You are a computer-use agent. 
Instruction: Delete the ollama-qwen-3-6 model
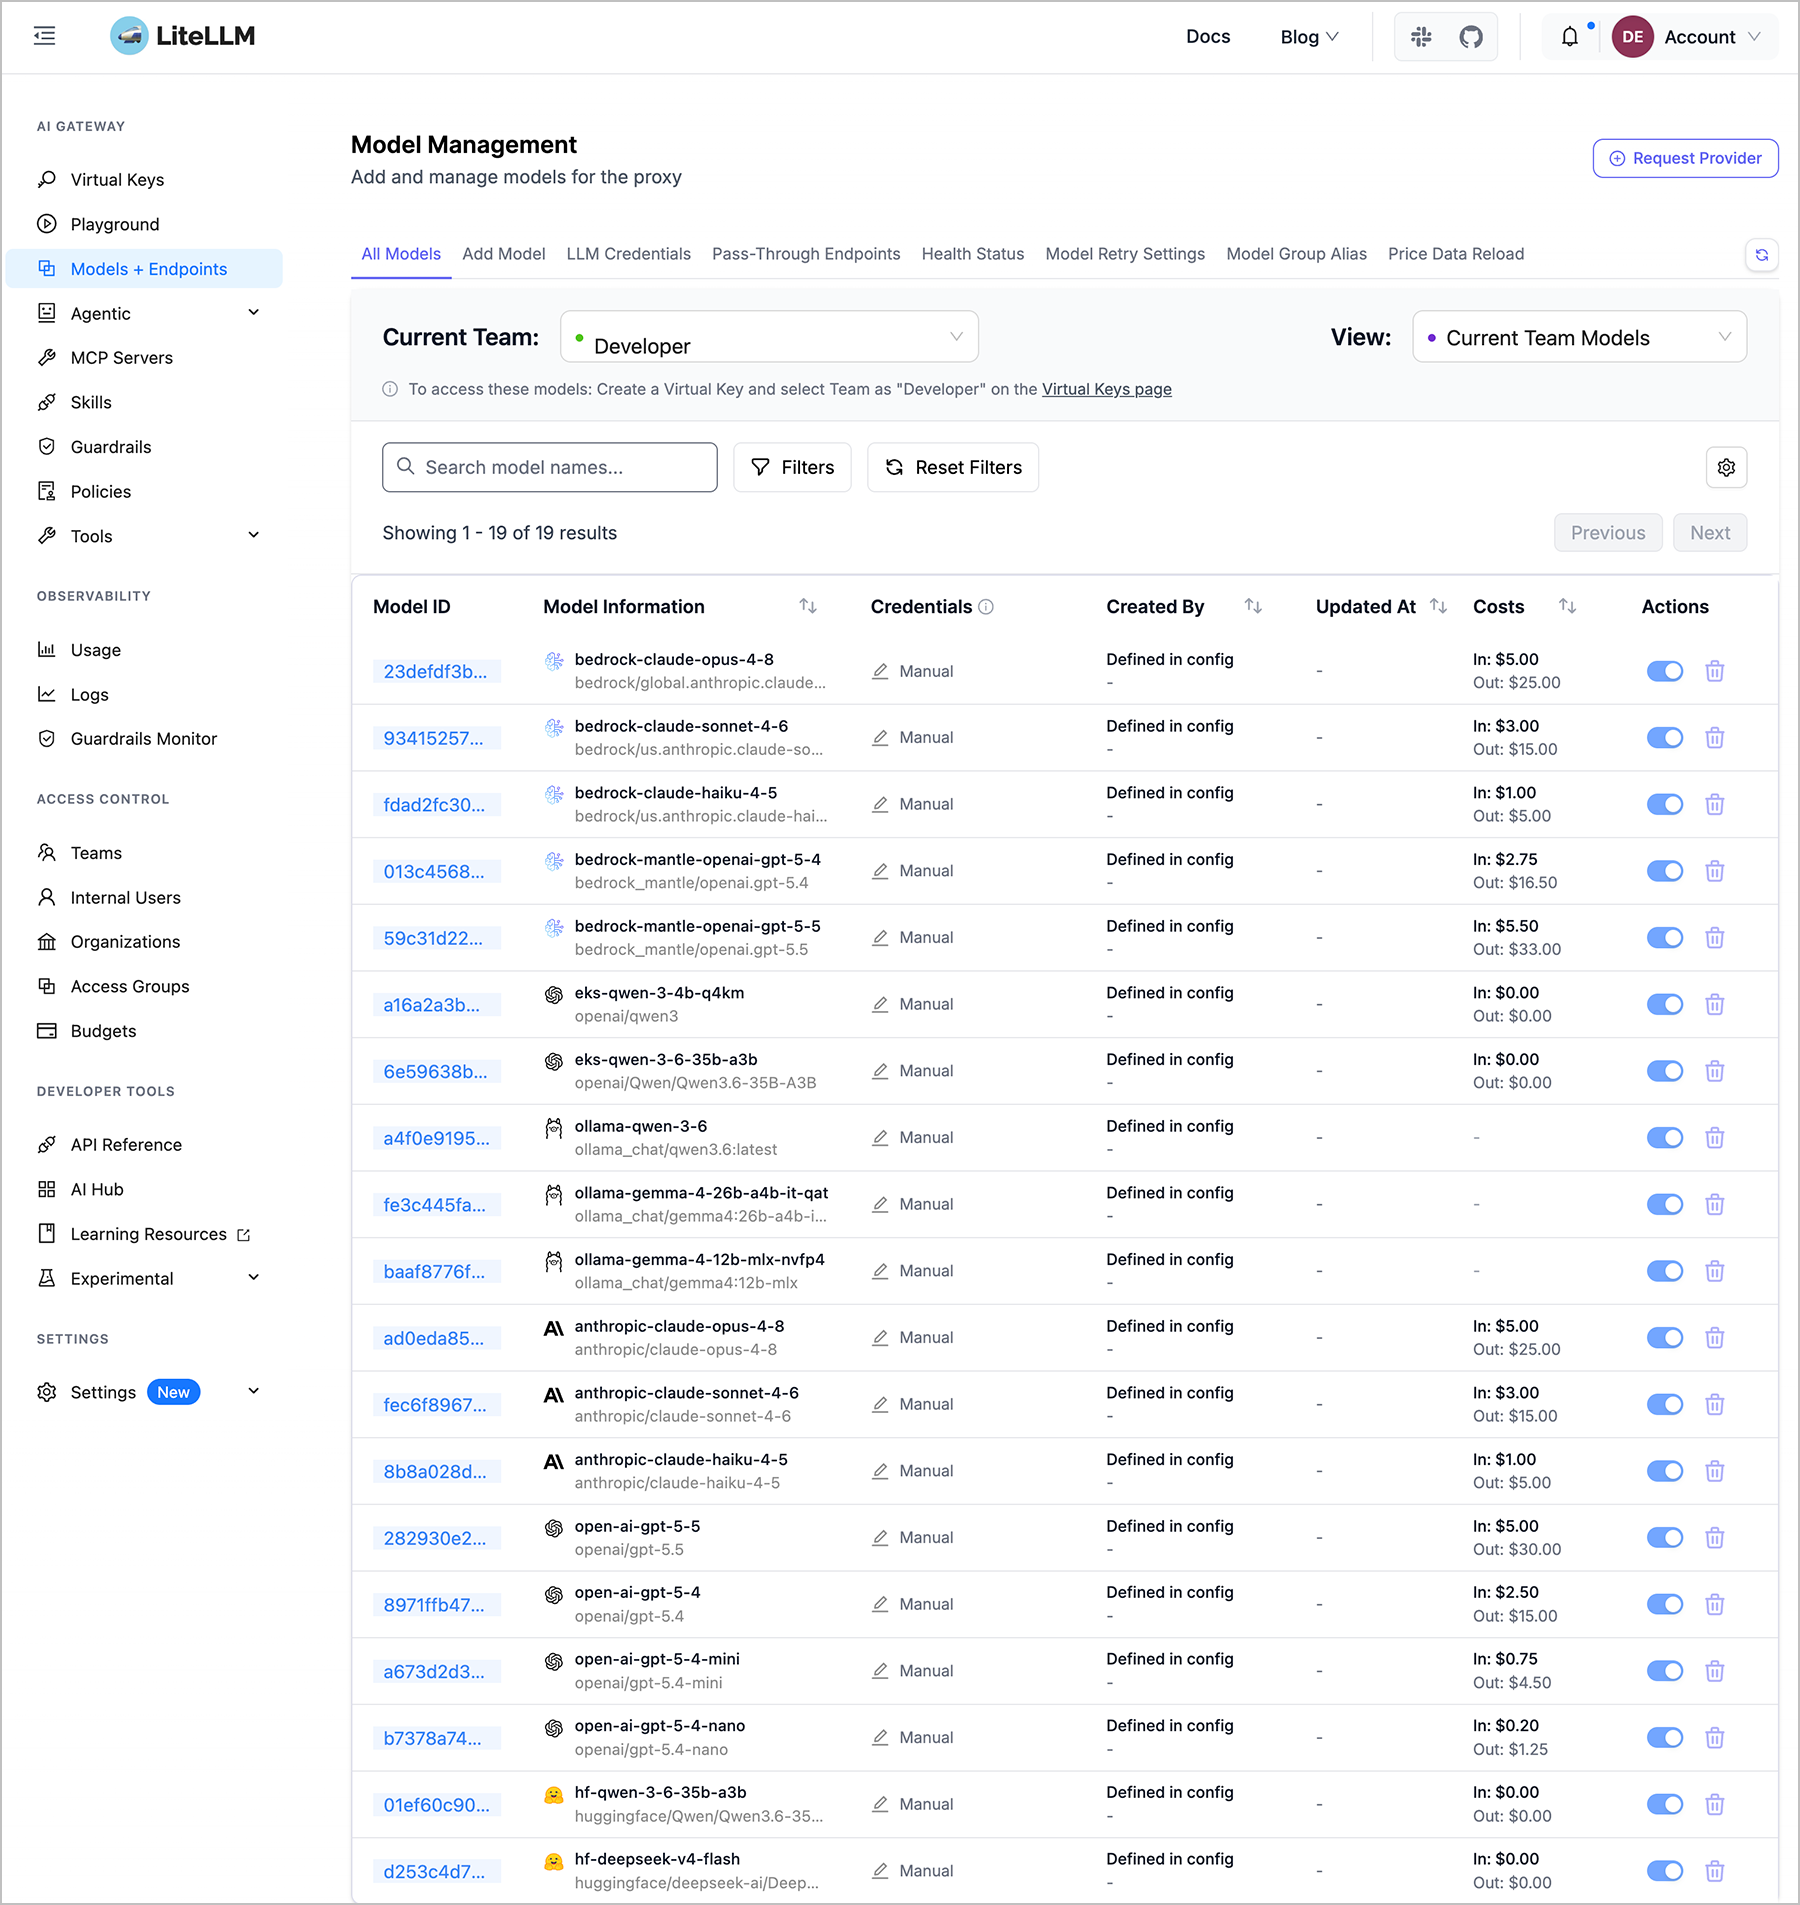(x=1714, y=1138)
